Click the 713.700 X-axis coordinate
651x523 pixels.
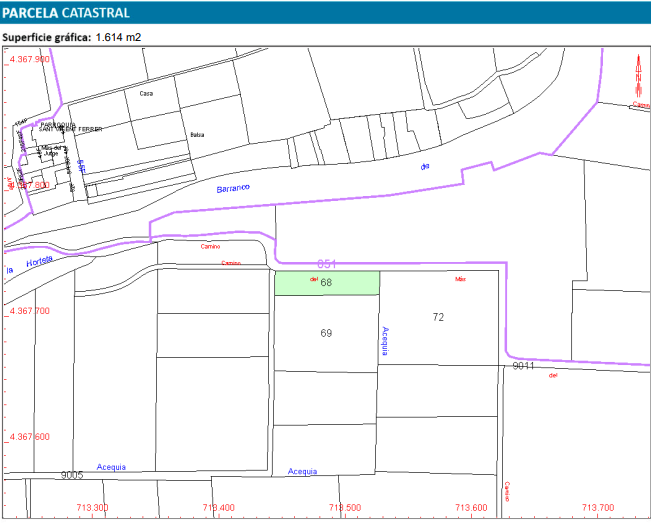click(x=598, y=508)
